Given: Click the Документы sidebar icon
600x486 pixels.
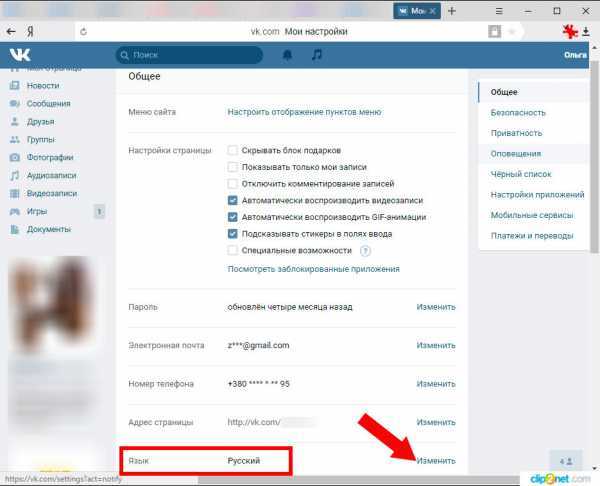Looking at the screenshot, I should (15, 229).
